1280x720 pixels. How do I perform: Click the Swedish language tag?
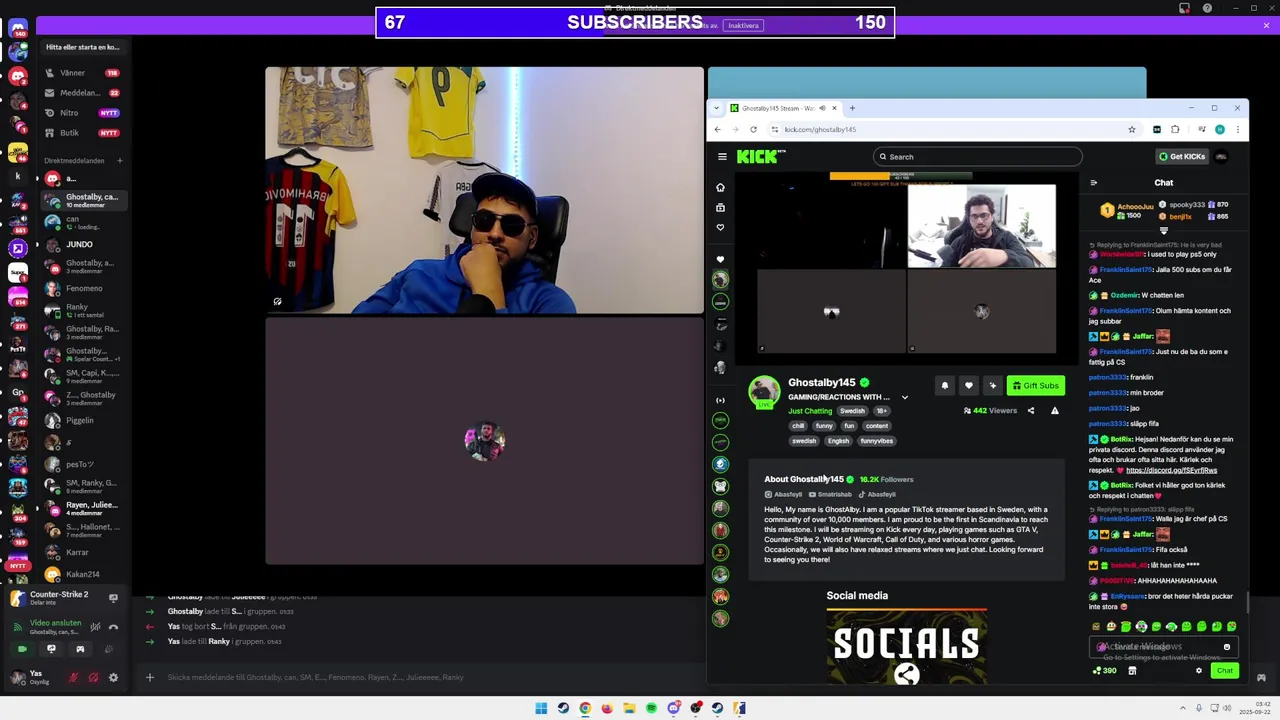852,410
